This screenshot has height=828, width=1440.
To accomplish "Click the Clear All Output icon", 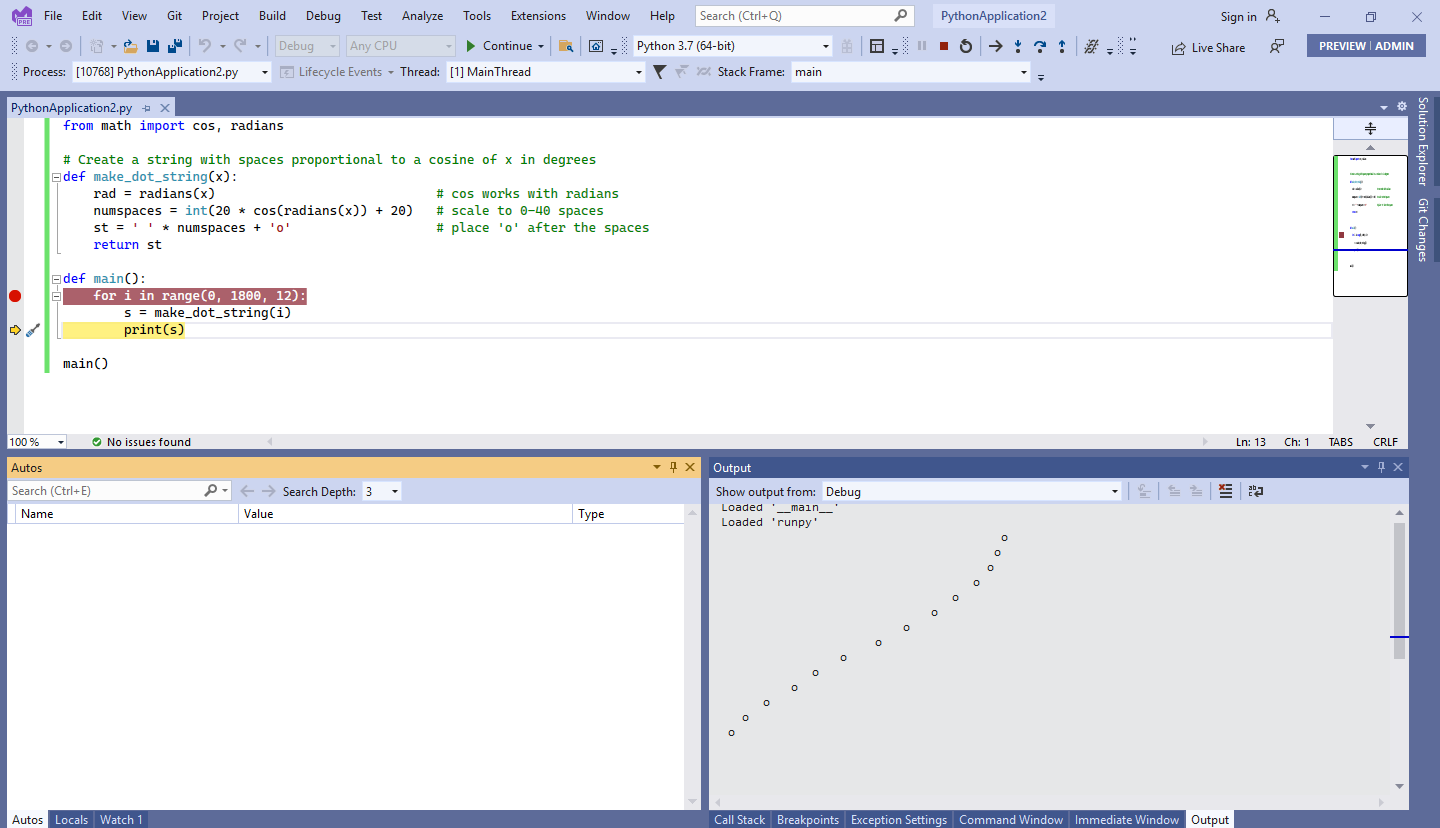I will [x=1225, y=491].
